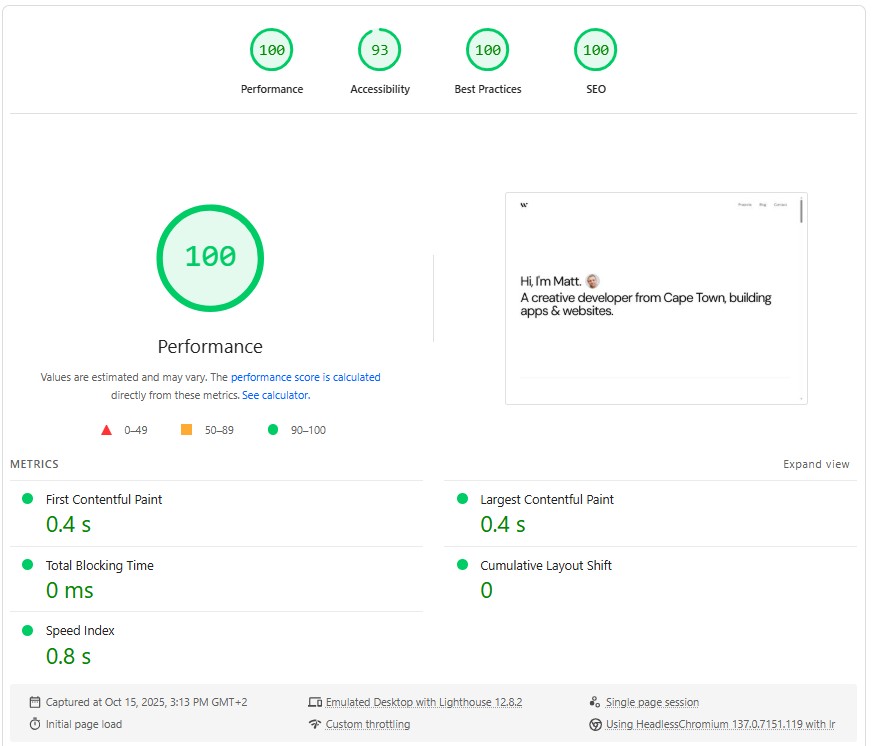Expand the First Contentful Paint metric

104,499
